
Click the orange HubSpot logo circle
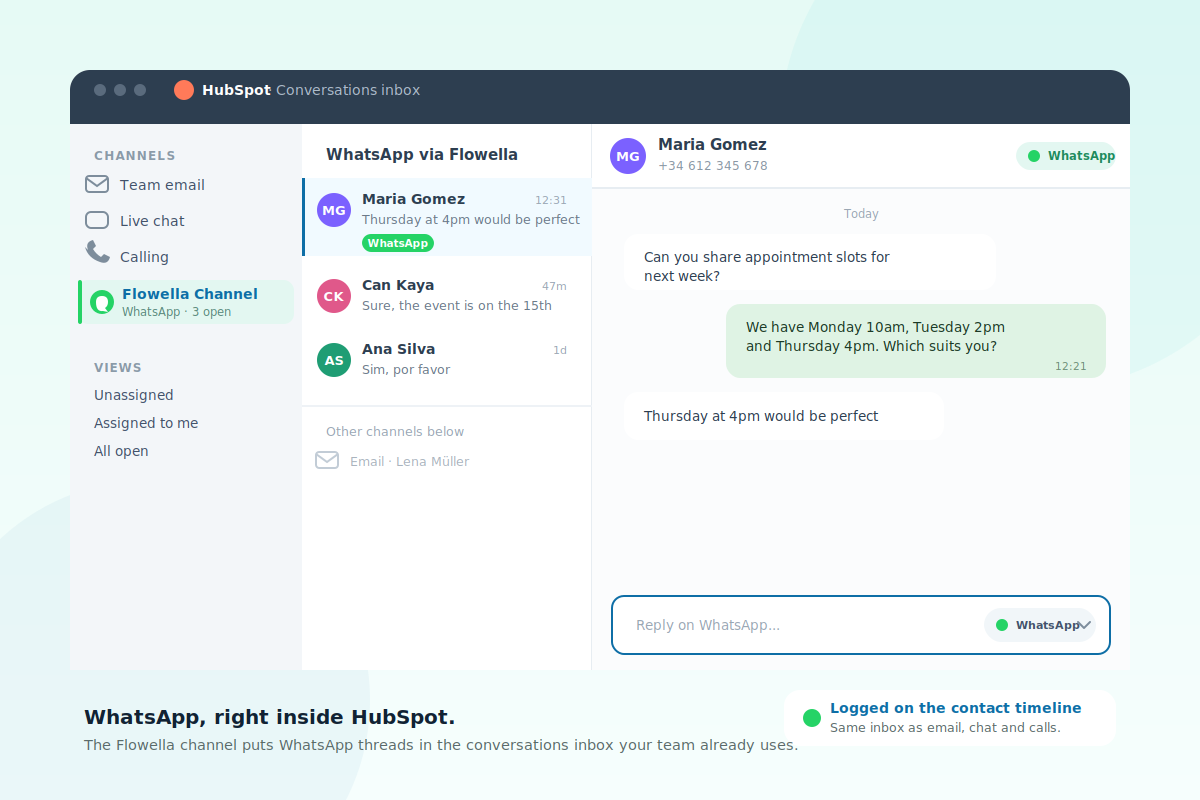pyautogui.click(x=184, y=90)
